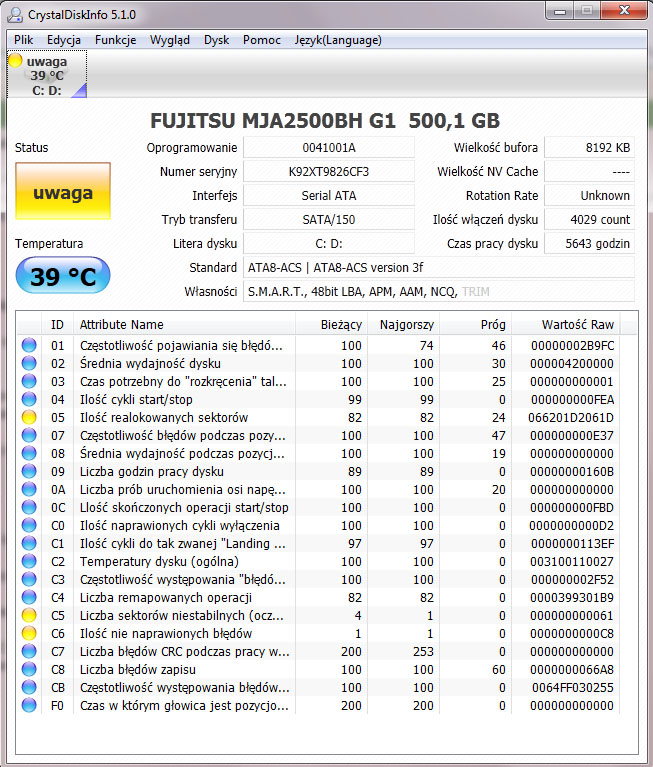Click the disk title FUJITSU MJA2500BH G1
Viewport: 653px width, 767px height.
[x=273, y=120]
